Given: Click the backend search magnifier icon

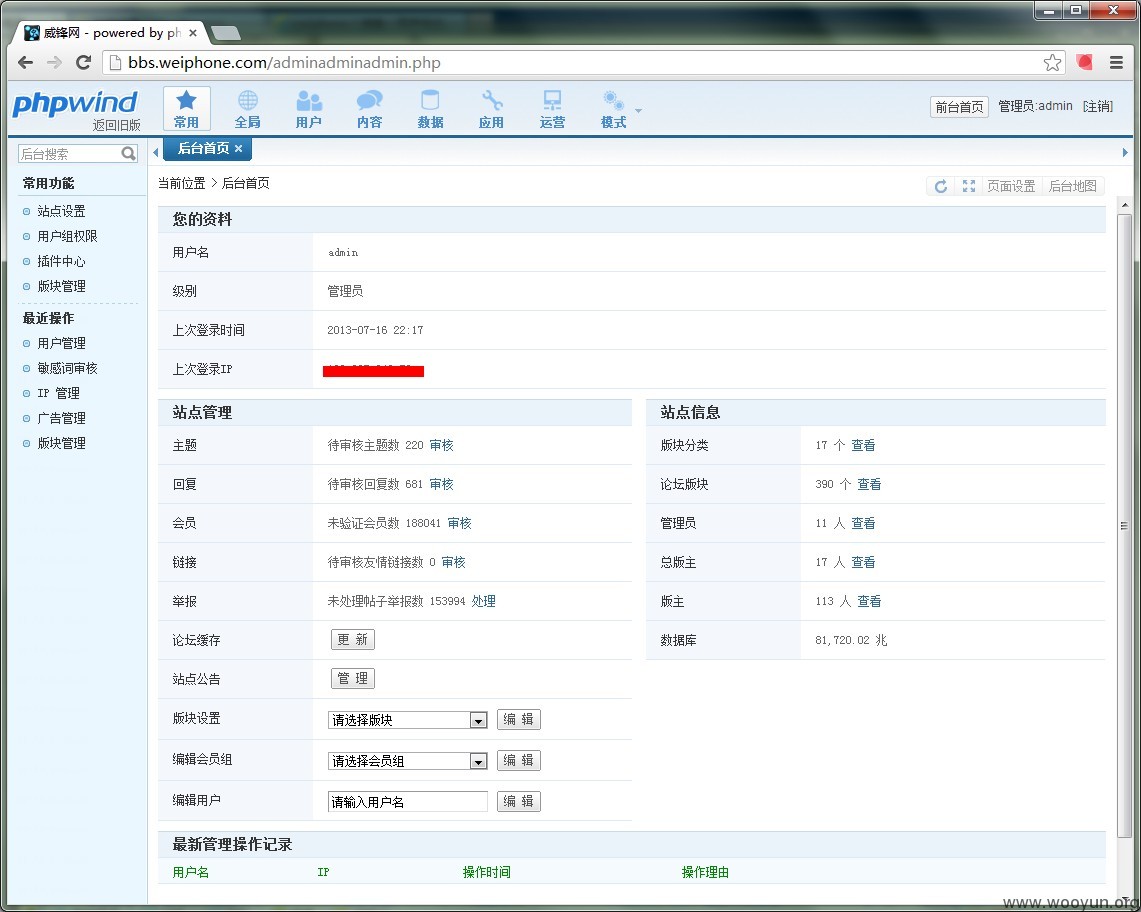Looking at the screenshot, I should click(x=129, y=154).
